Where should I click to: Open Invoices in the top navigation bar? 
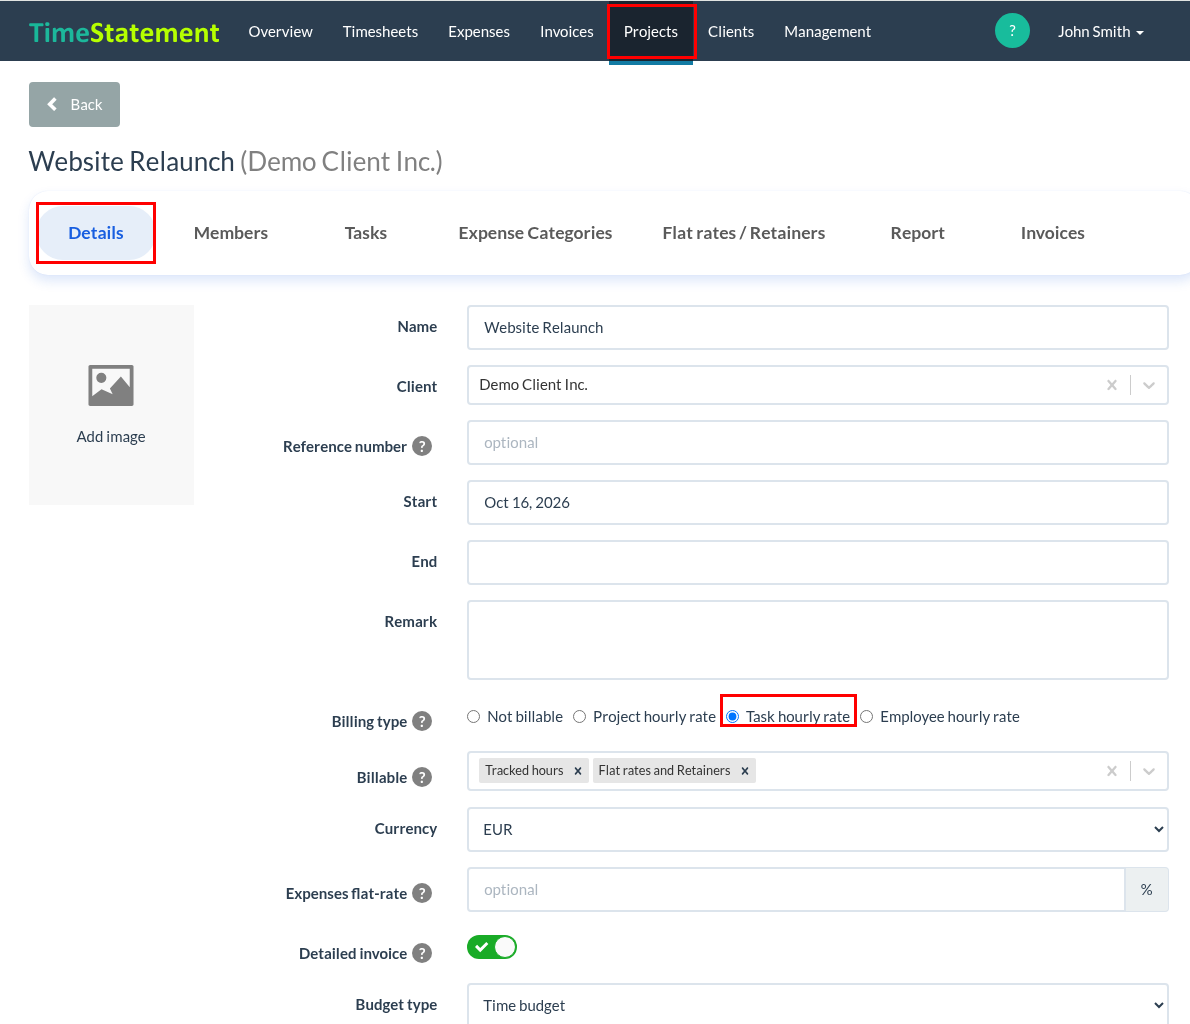566,32
